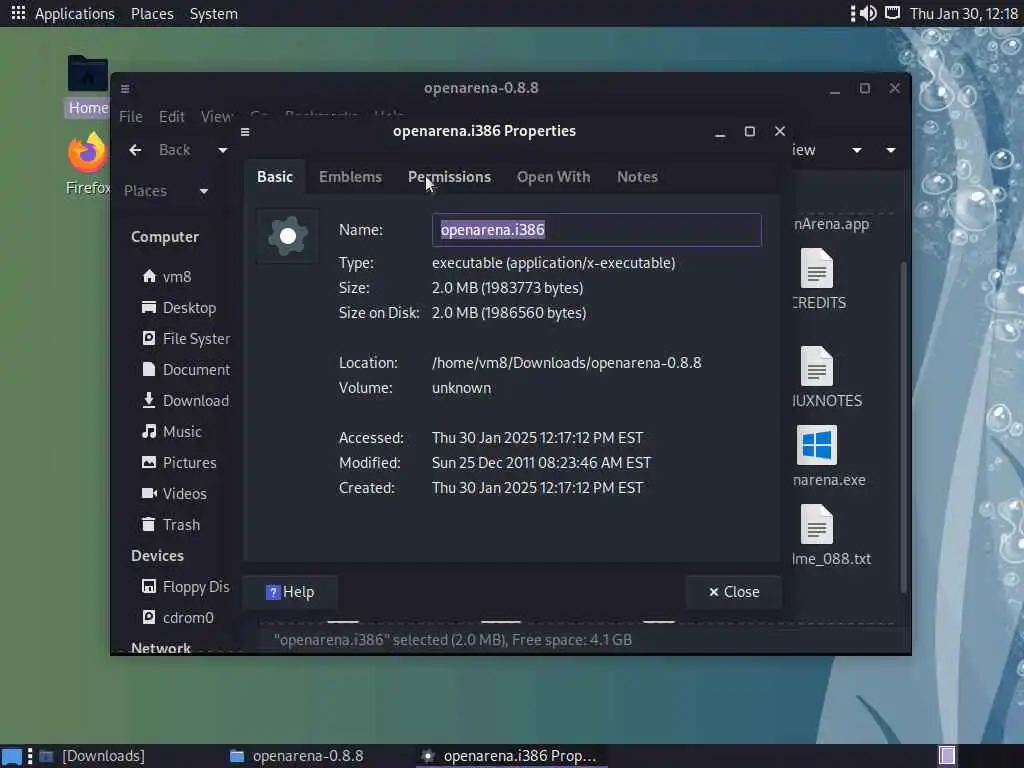The height and width of the screenshot is (768, 1024).
Task: Switch to the Open With tab
Action: click(x=554, y=177)
